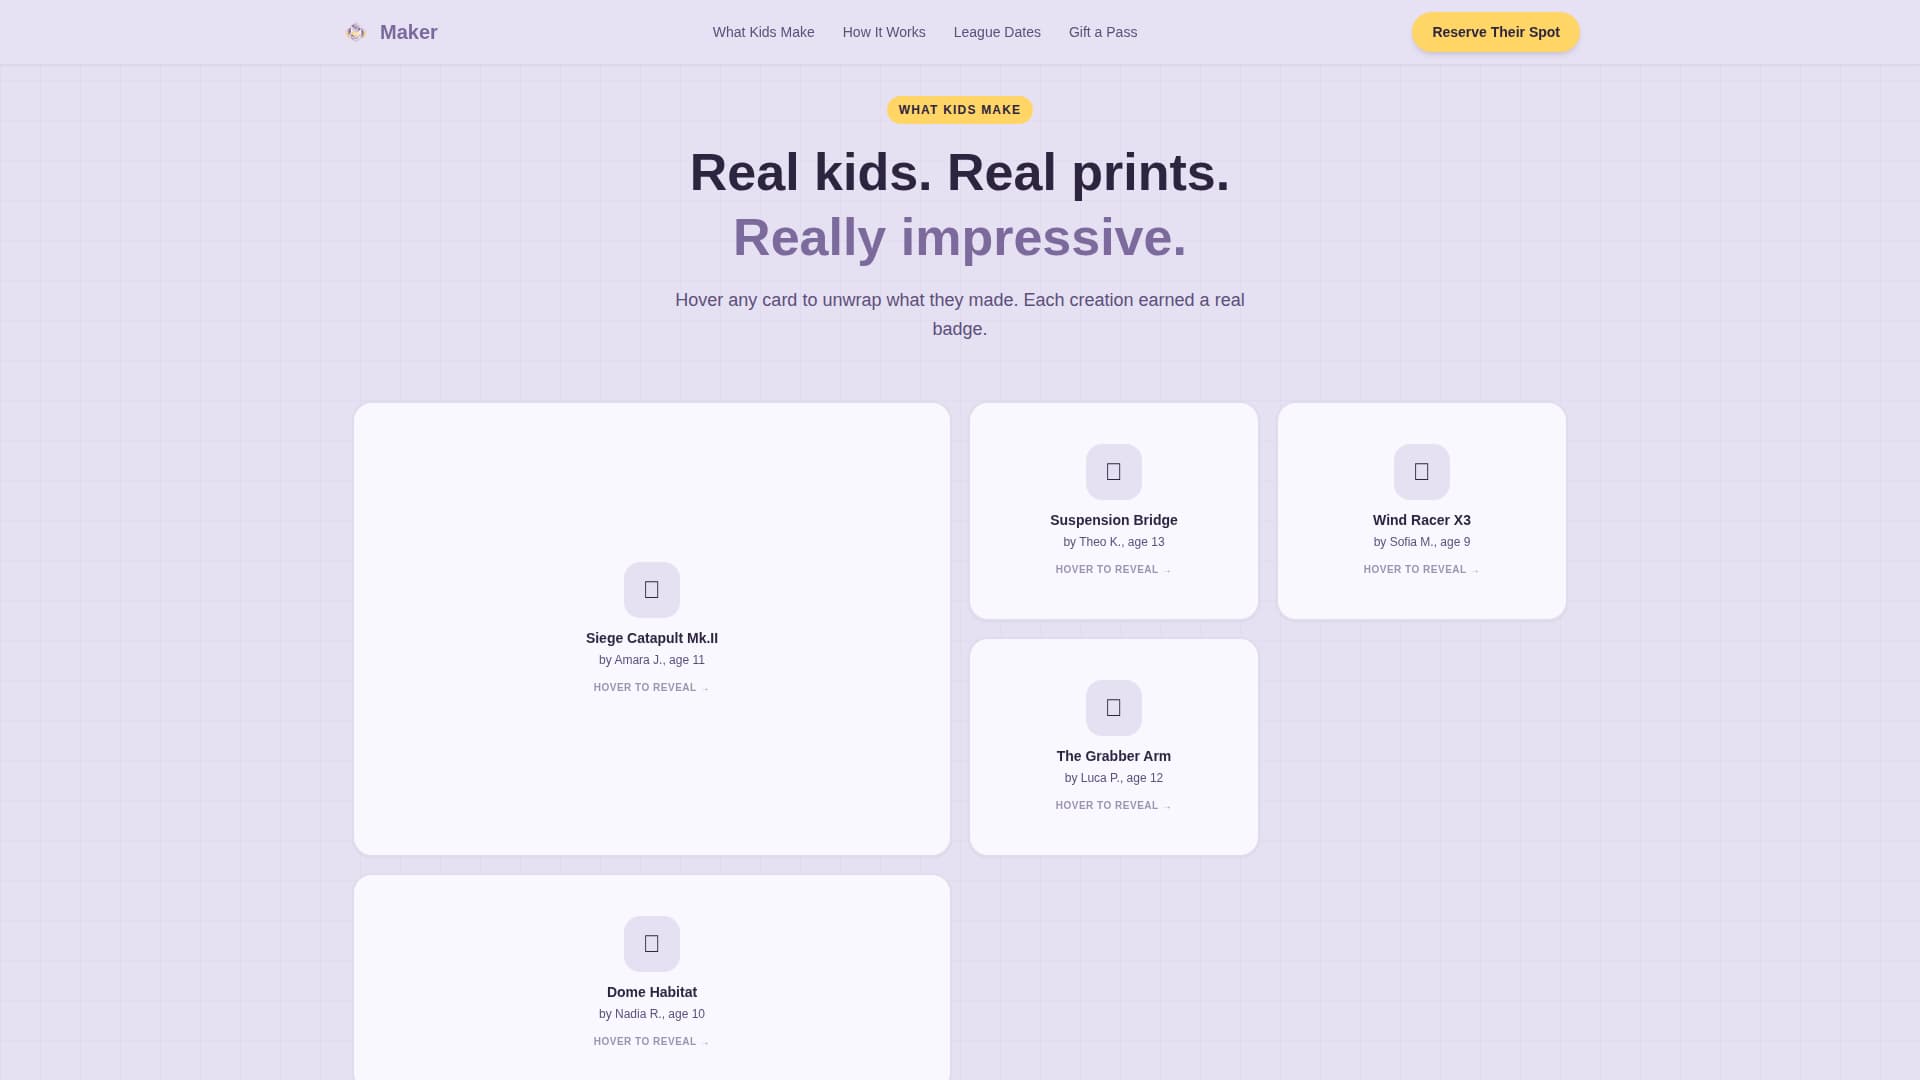Click 'by Amara J., age 11' text
The image size is (1920, 1080).
pos(652,660)
